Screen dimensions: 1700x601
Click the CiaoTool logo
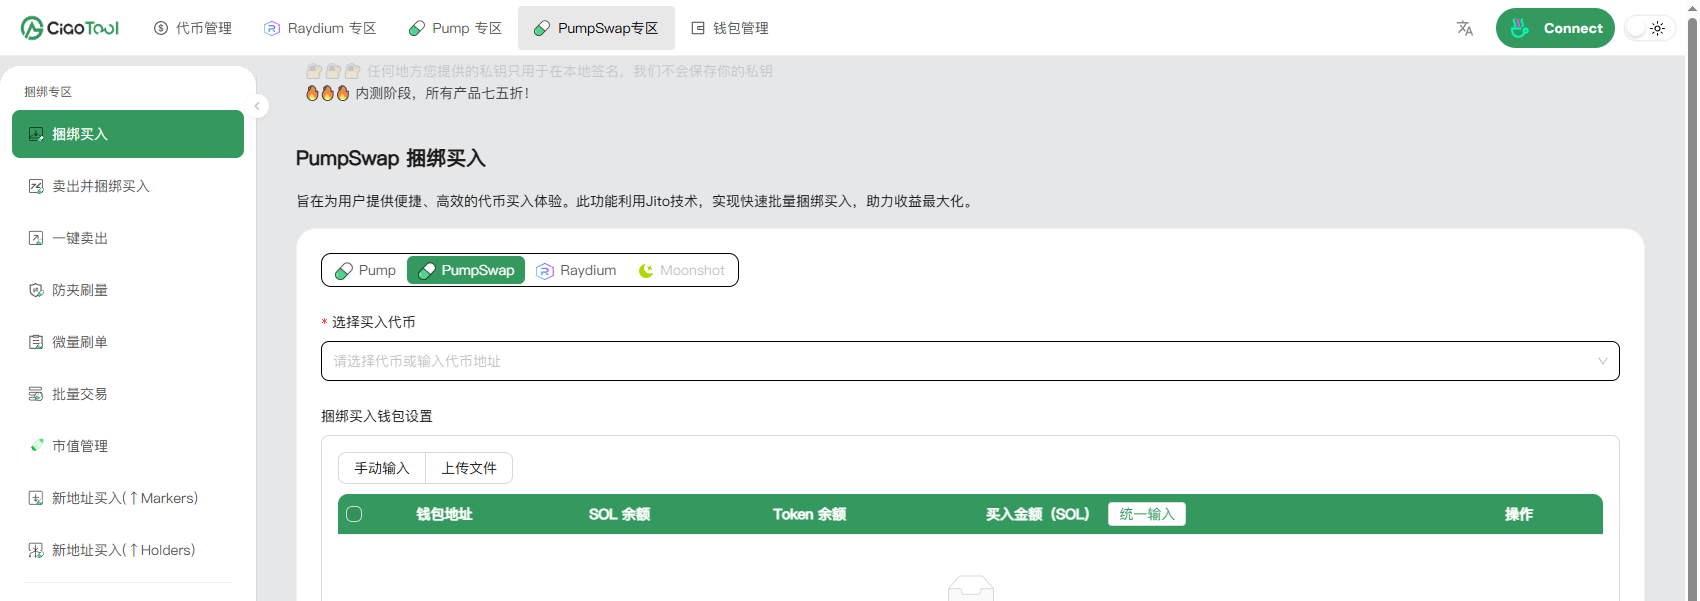(69, 28)
